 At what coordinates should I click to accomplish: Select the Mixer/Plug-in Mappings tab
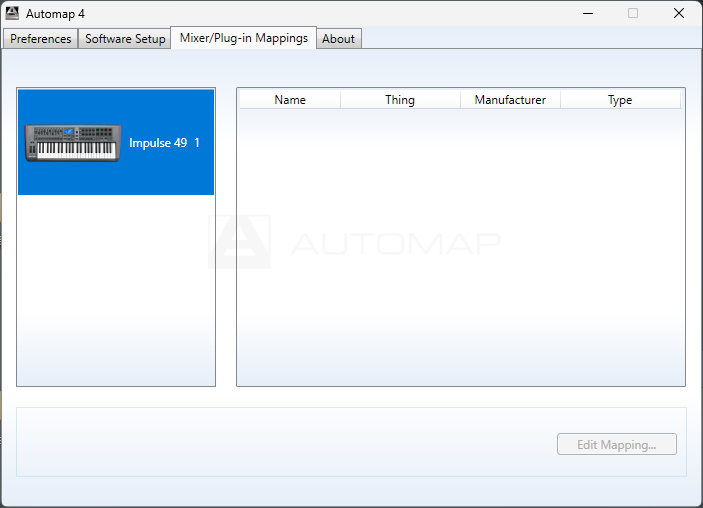click(243, 38)
